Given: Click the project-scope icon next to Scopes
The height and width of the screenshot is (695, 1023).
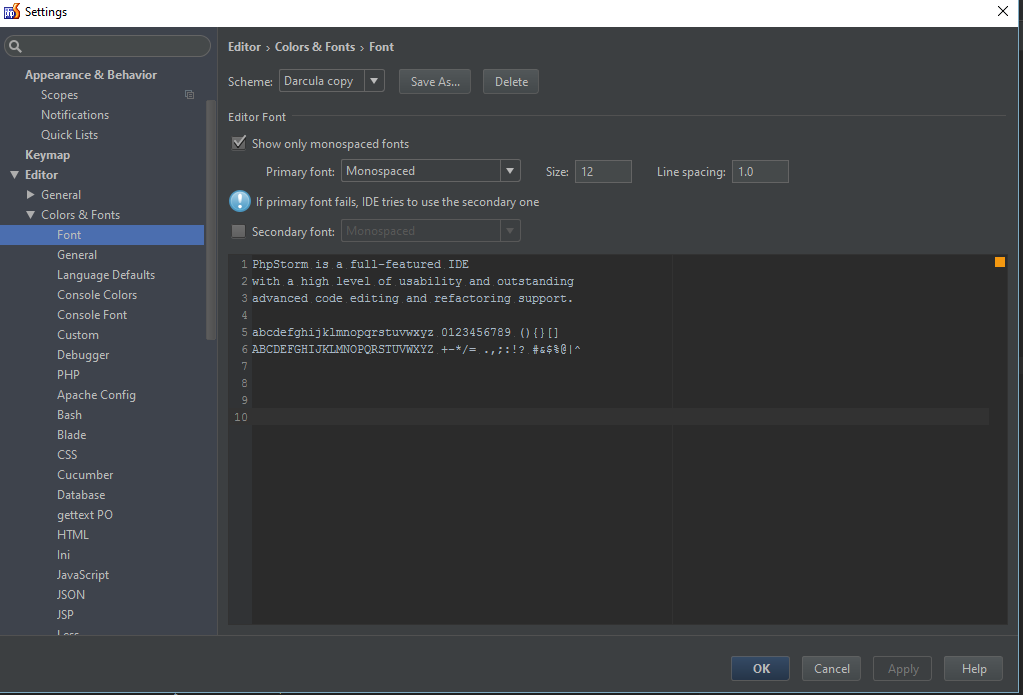Looking at the screenshot, I should [x=189, y=95].
